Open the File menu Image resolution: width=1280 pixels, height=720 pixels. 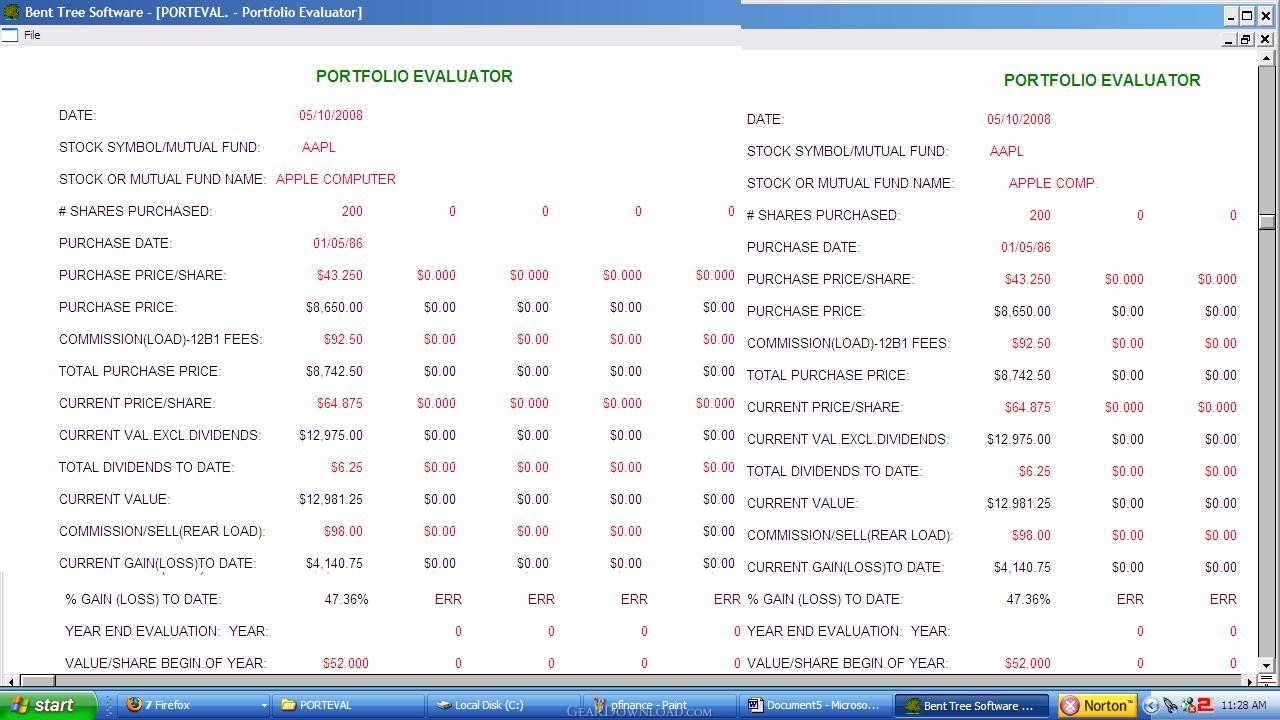coord(32,35)
